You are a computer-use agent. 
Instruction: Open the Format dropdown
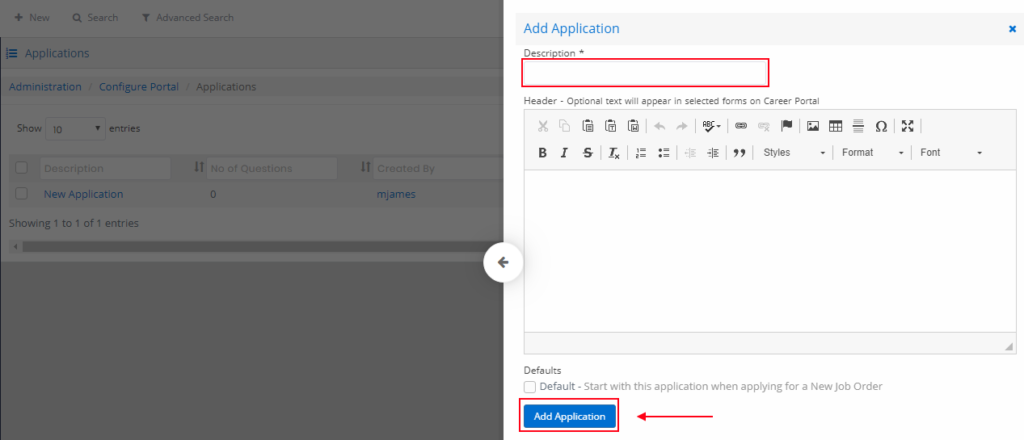tap(872, 153)
